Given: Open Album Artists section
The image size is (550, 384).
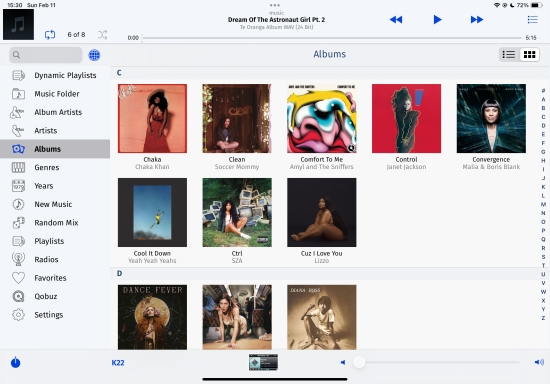Looking at the screenshot, I should (x=55, y=112).
